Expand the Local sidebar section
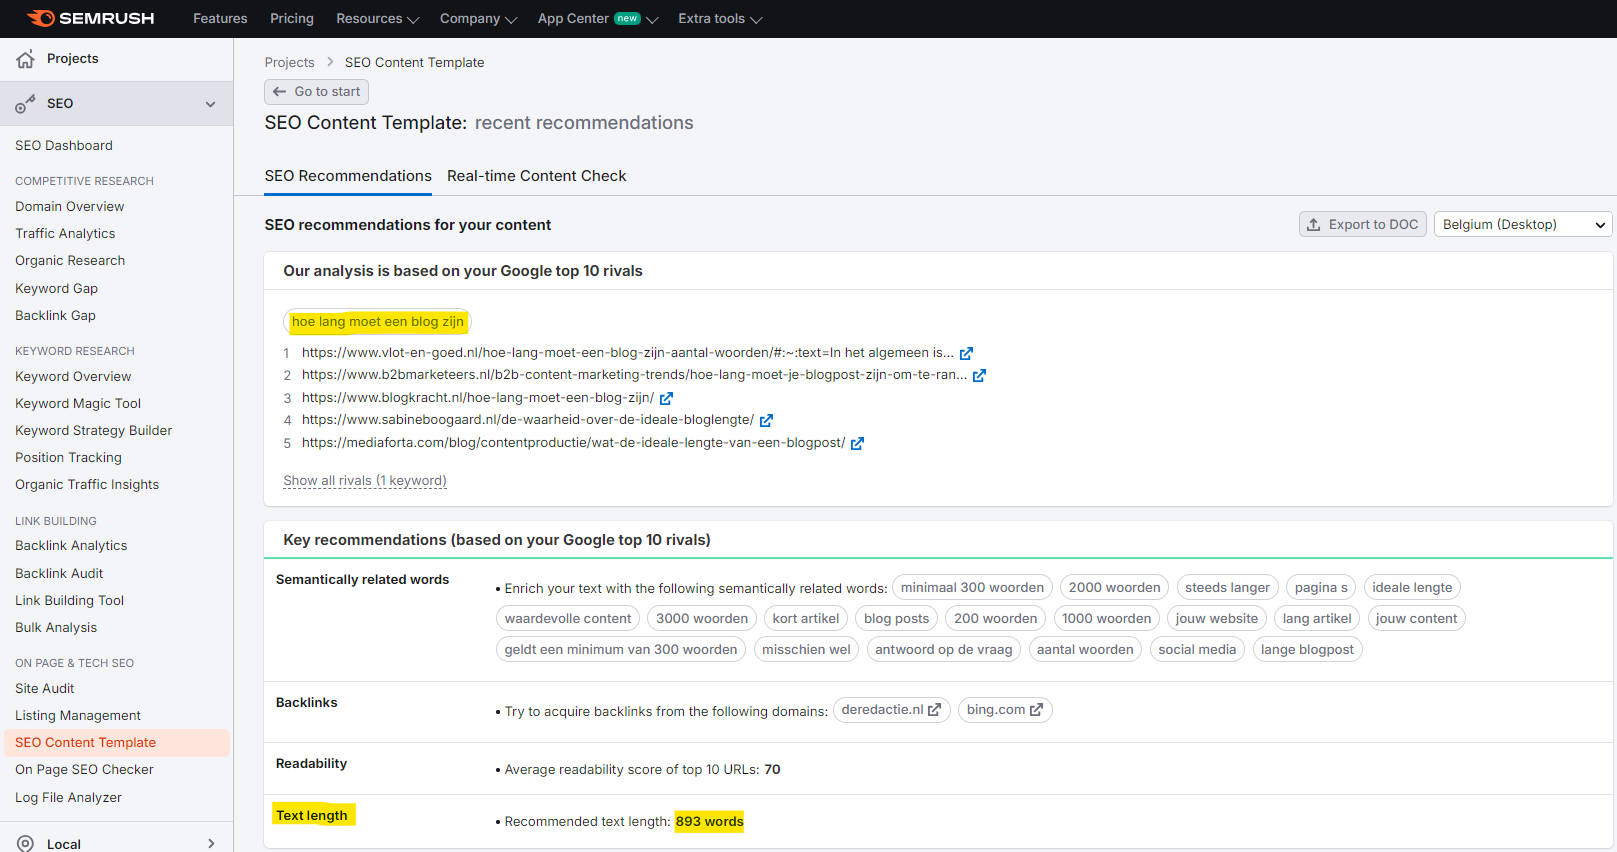This screenshot has width=1617, height=852. [x=210, y=844]
